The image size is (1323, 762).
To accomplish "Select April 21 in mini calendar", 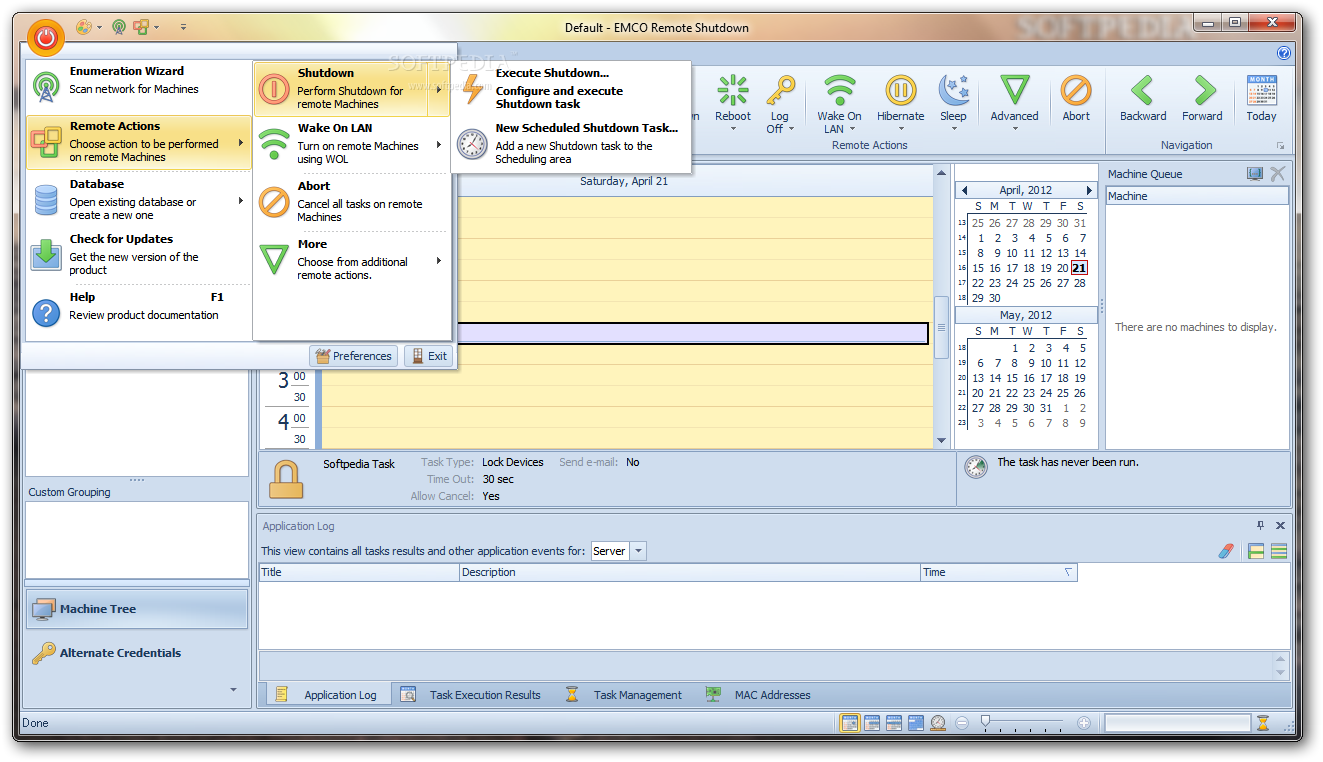I will click(1079, 268).
